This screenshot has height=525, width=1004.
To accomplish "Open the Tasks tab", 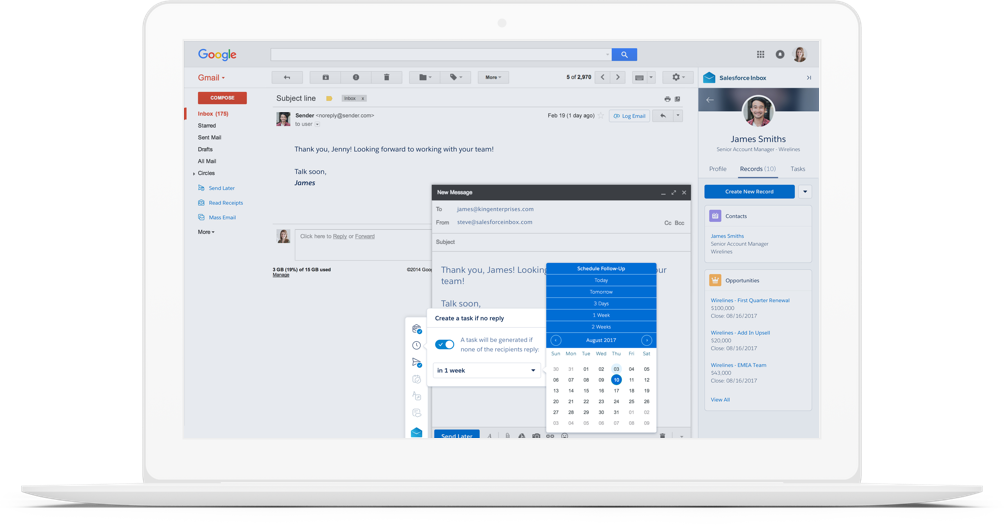I will [x=797, y=169].
